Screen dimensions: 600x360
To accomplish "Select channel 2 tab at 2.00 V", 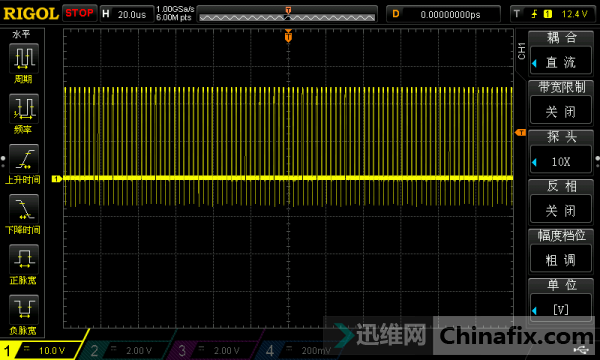I will [125, 350].
